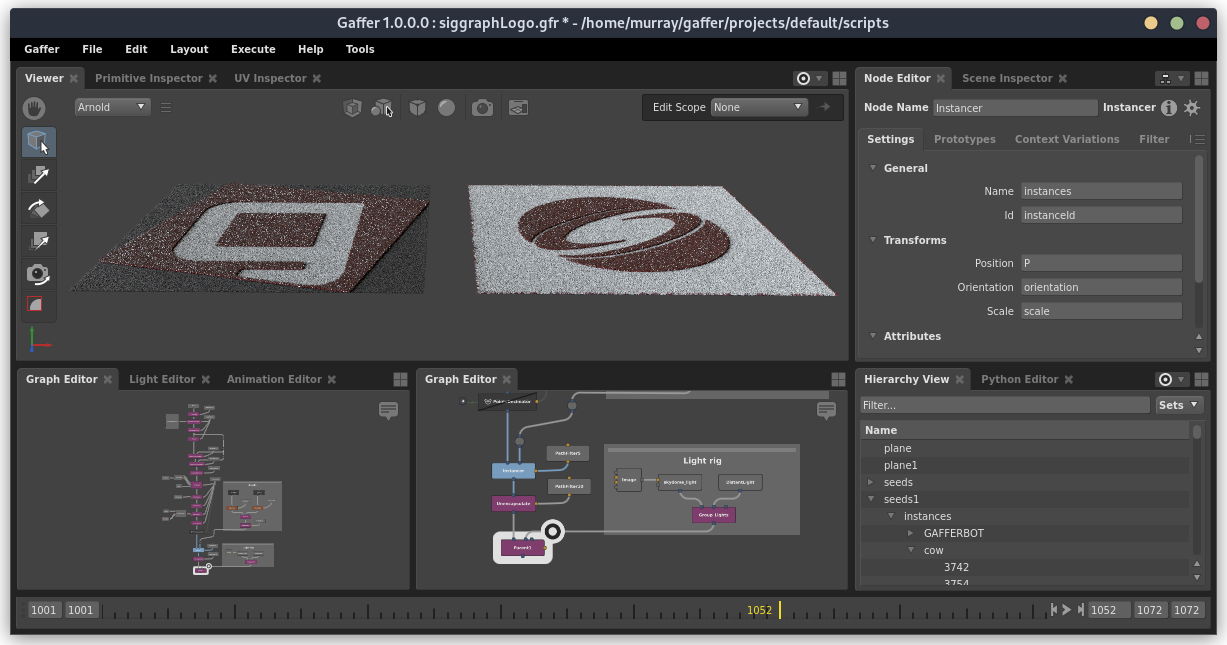Viewport: 1227px width, 645px height.
Task: Toggle the Hierarchy View focus node pin
Action: 1171,379
